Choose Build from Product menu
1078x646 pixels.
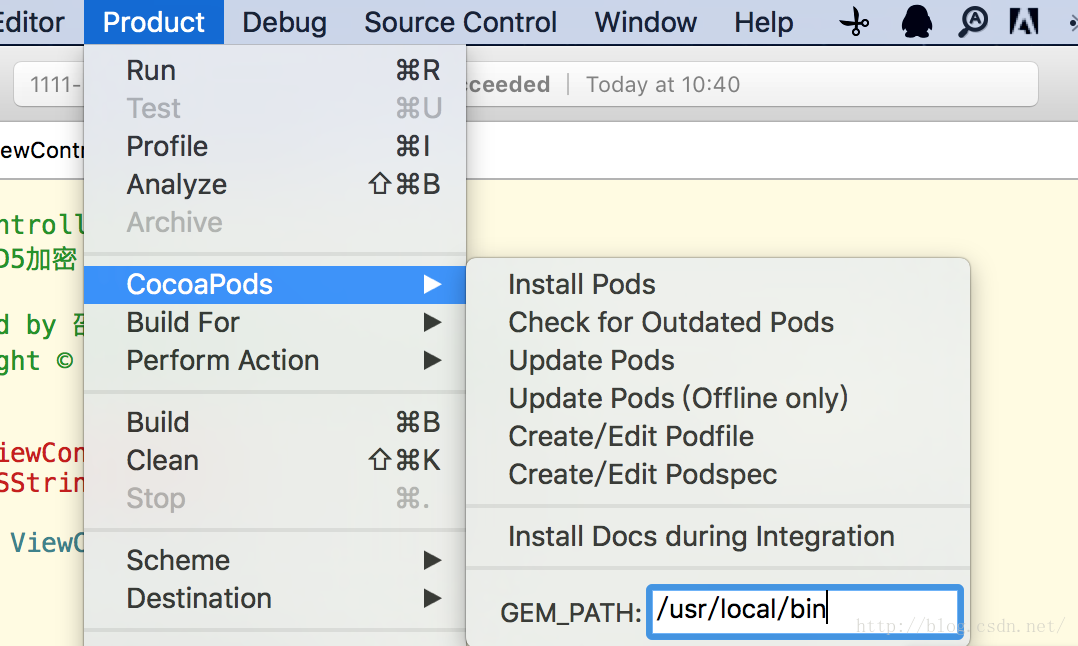(275, 422)
